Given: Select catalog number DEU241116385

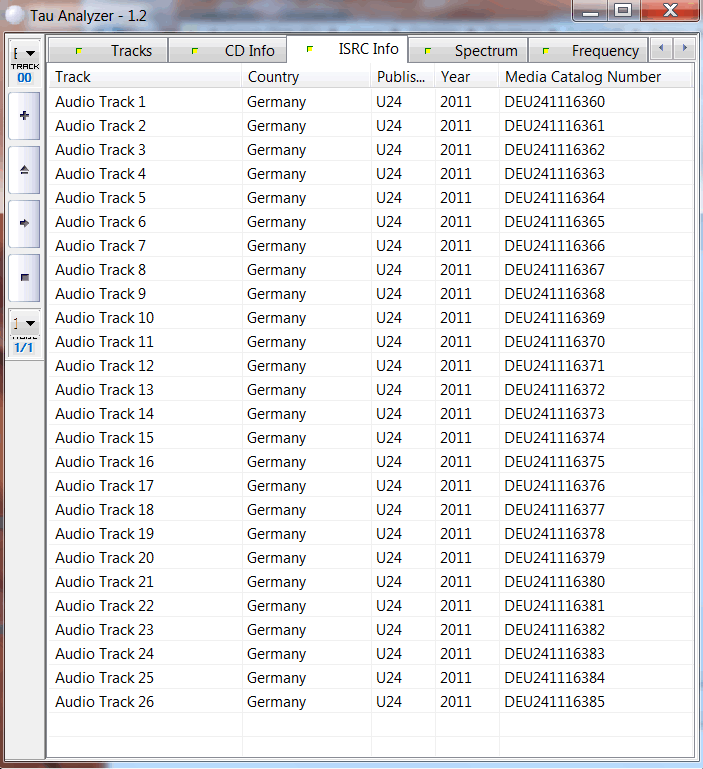Looking at the screenshot, I should pos(554,702).
